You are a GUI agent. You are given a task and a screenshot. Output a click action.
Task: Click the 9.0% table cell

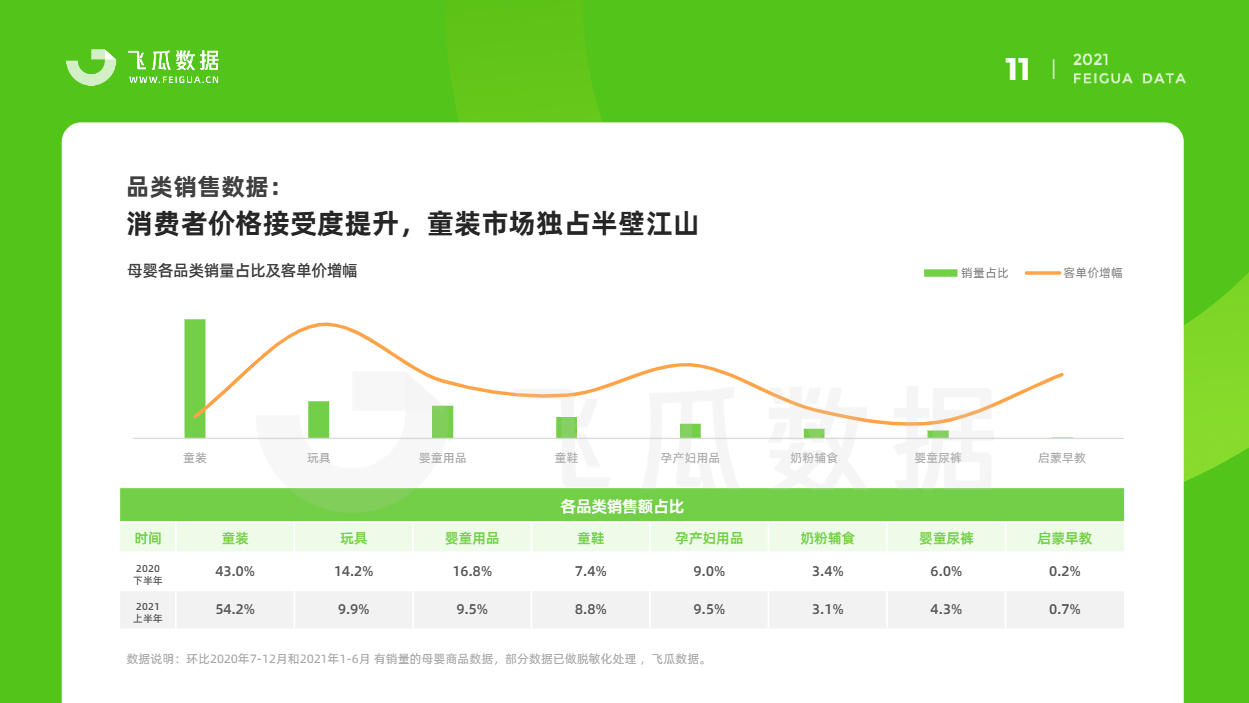pyautogui.click(x=709, y=571)
